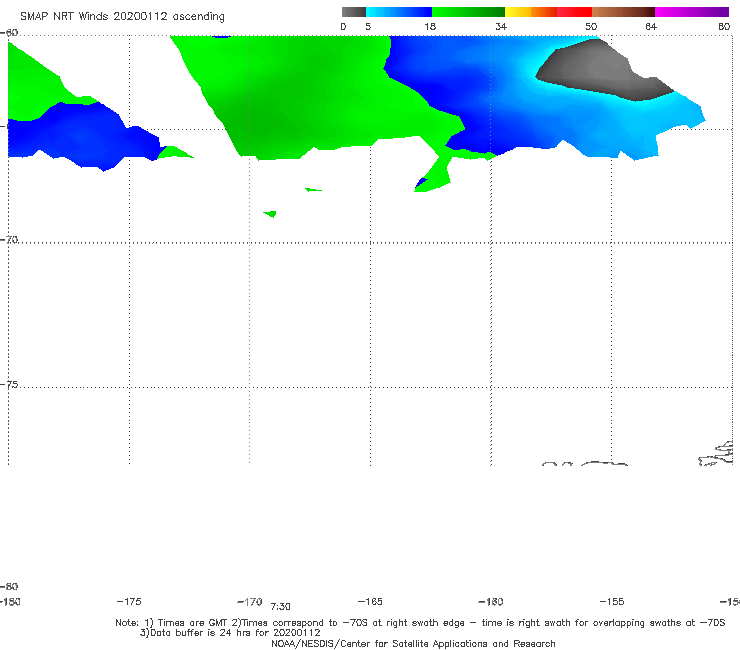Click the longitude label "-175"
740x650 pixels.
point(129,601)
